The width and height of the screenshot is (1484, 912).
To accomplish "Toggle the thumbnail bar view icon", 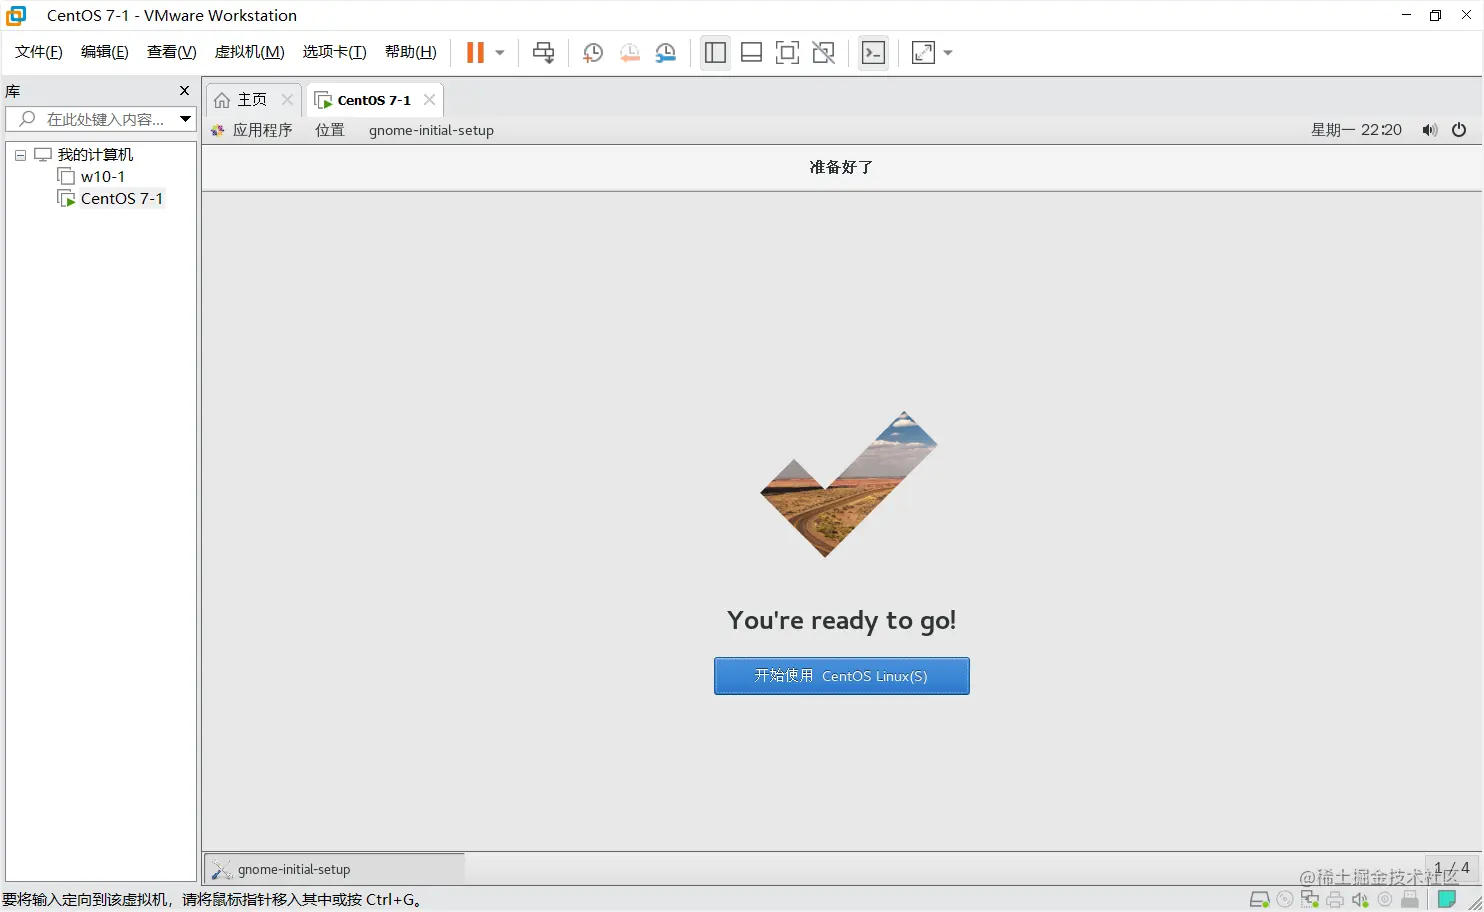I will 751,53.
